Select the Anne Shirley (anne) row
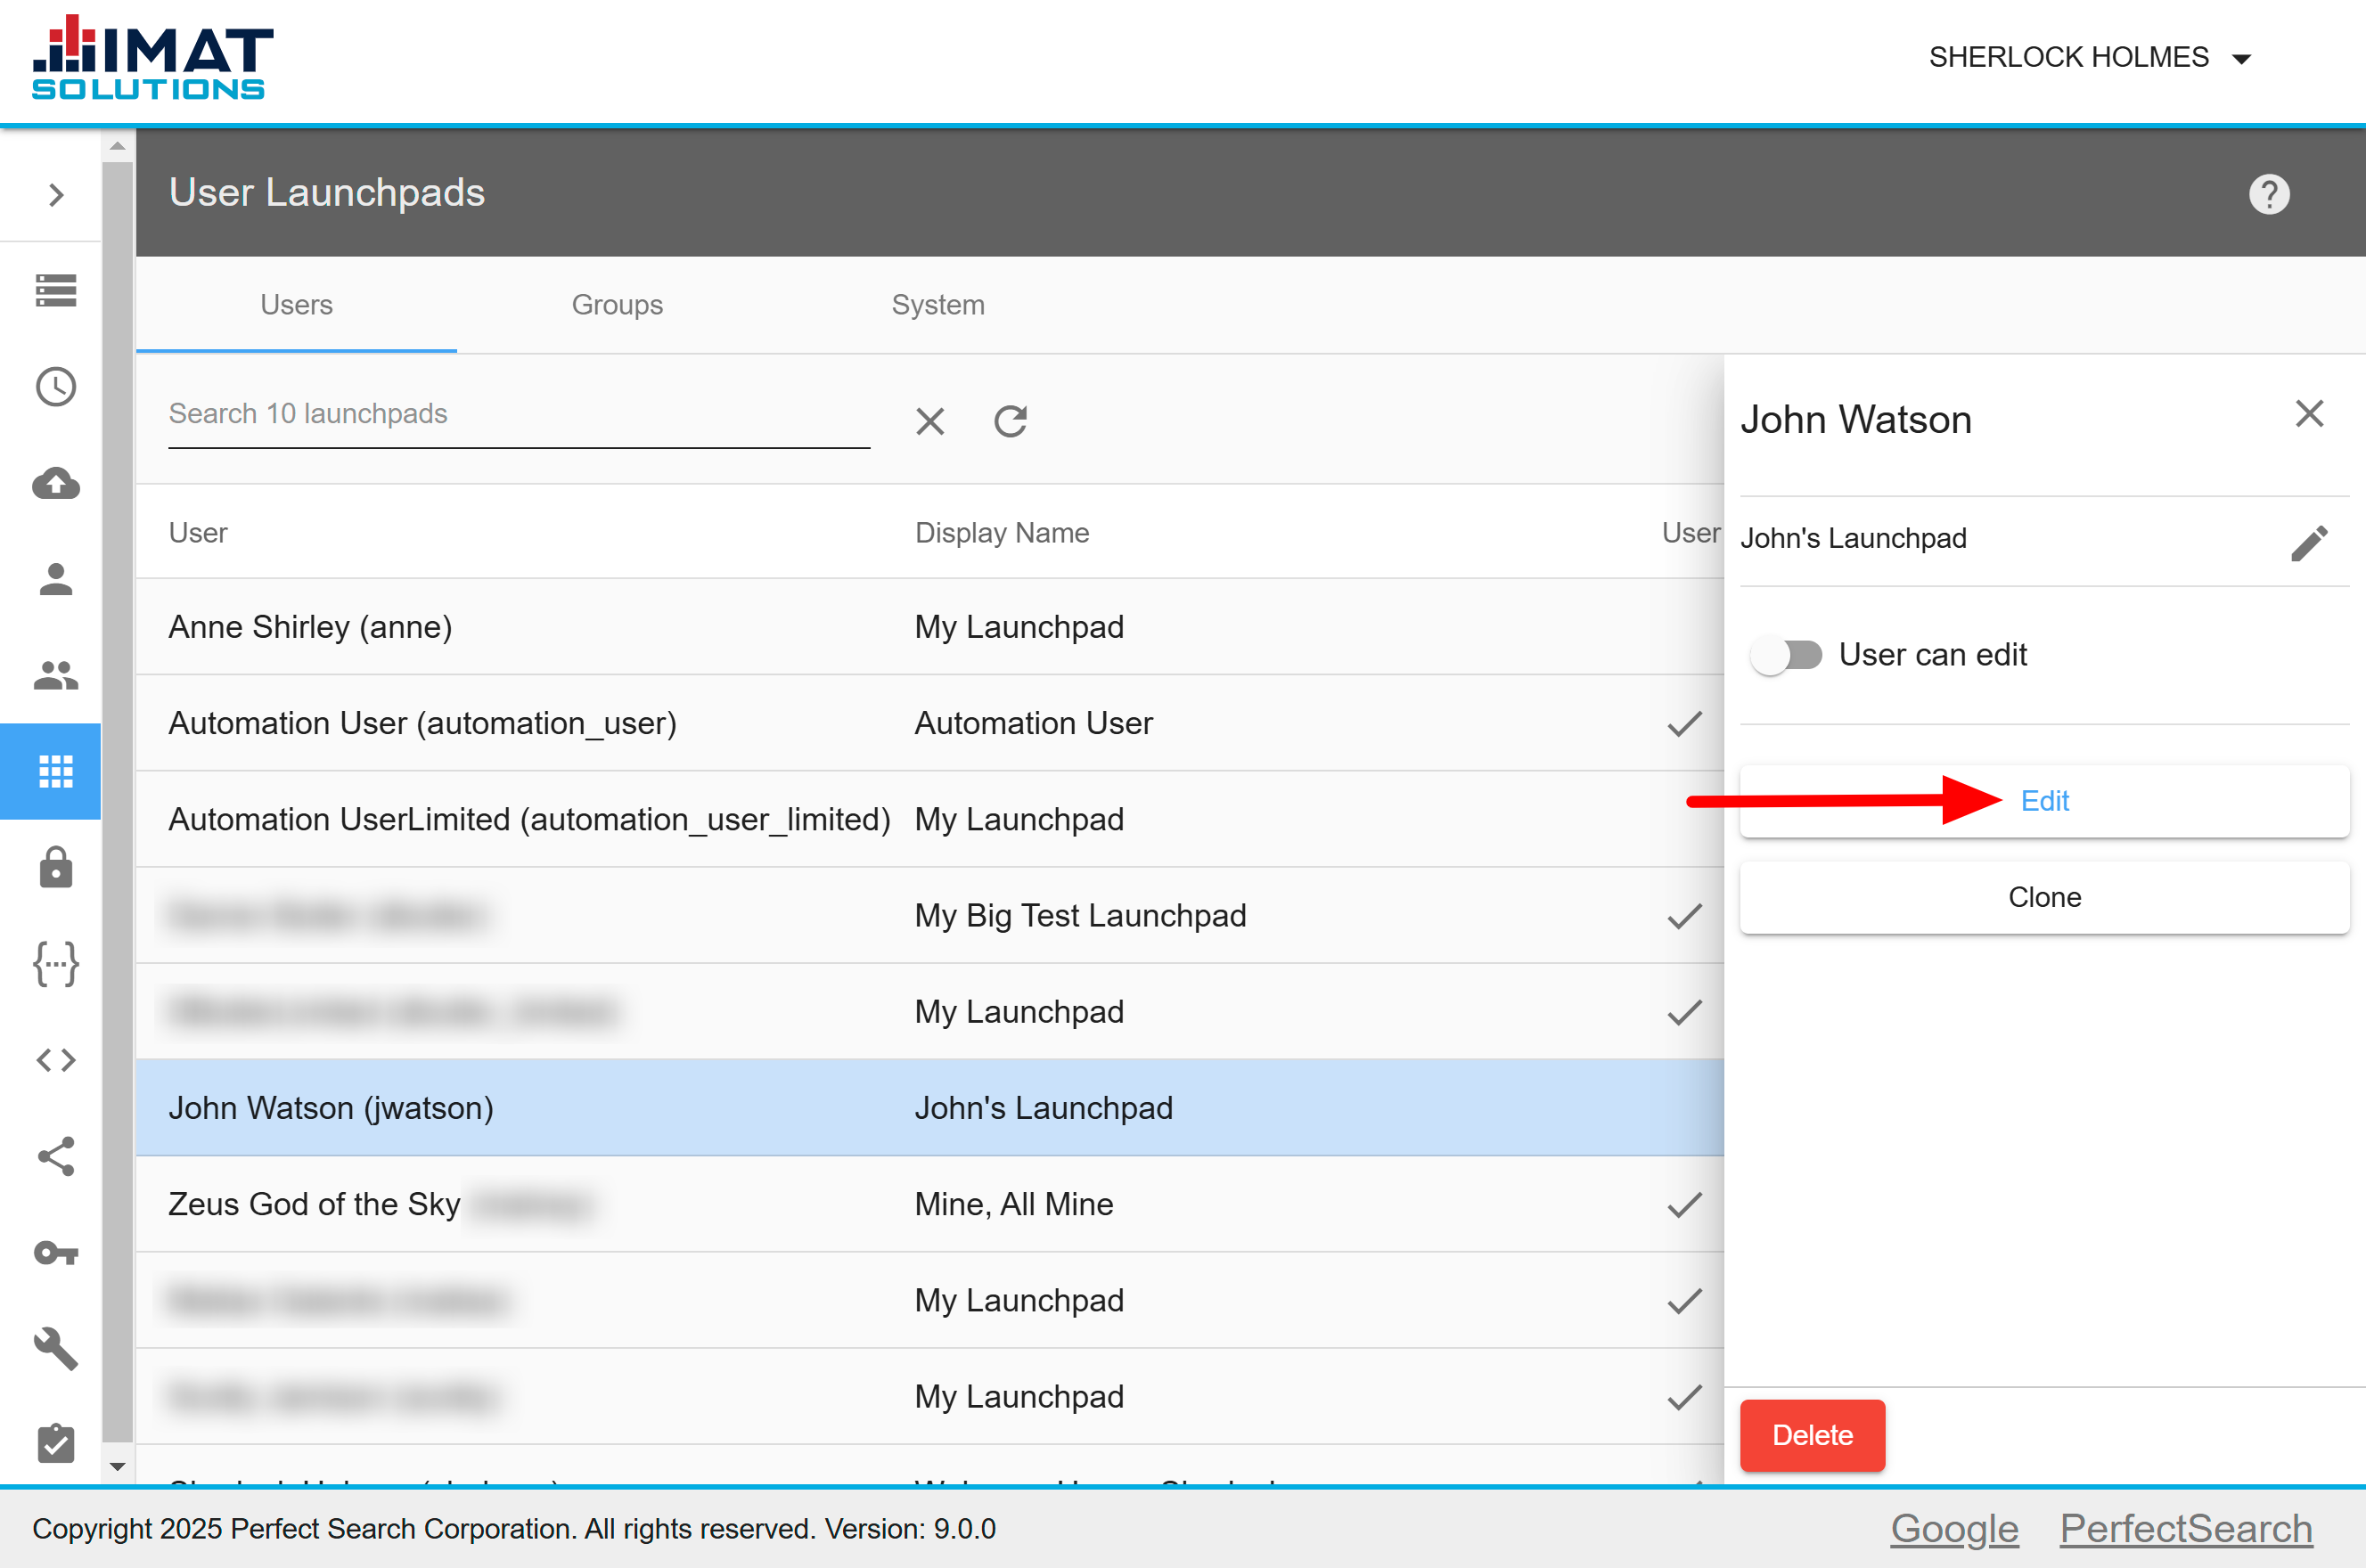 [x=930, y=627]
